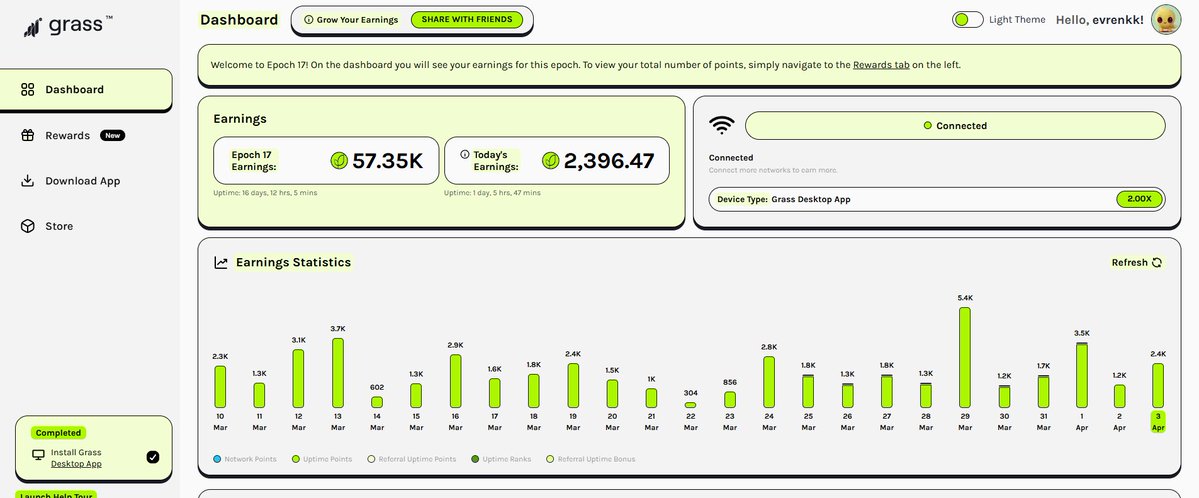This screenshot has height=498, width=1199.
Task: Click the Rewards gift icon
Action: click(28, 136)
